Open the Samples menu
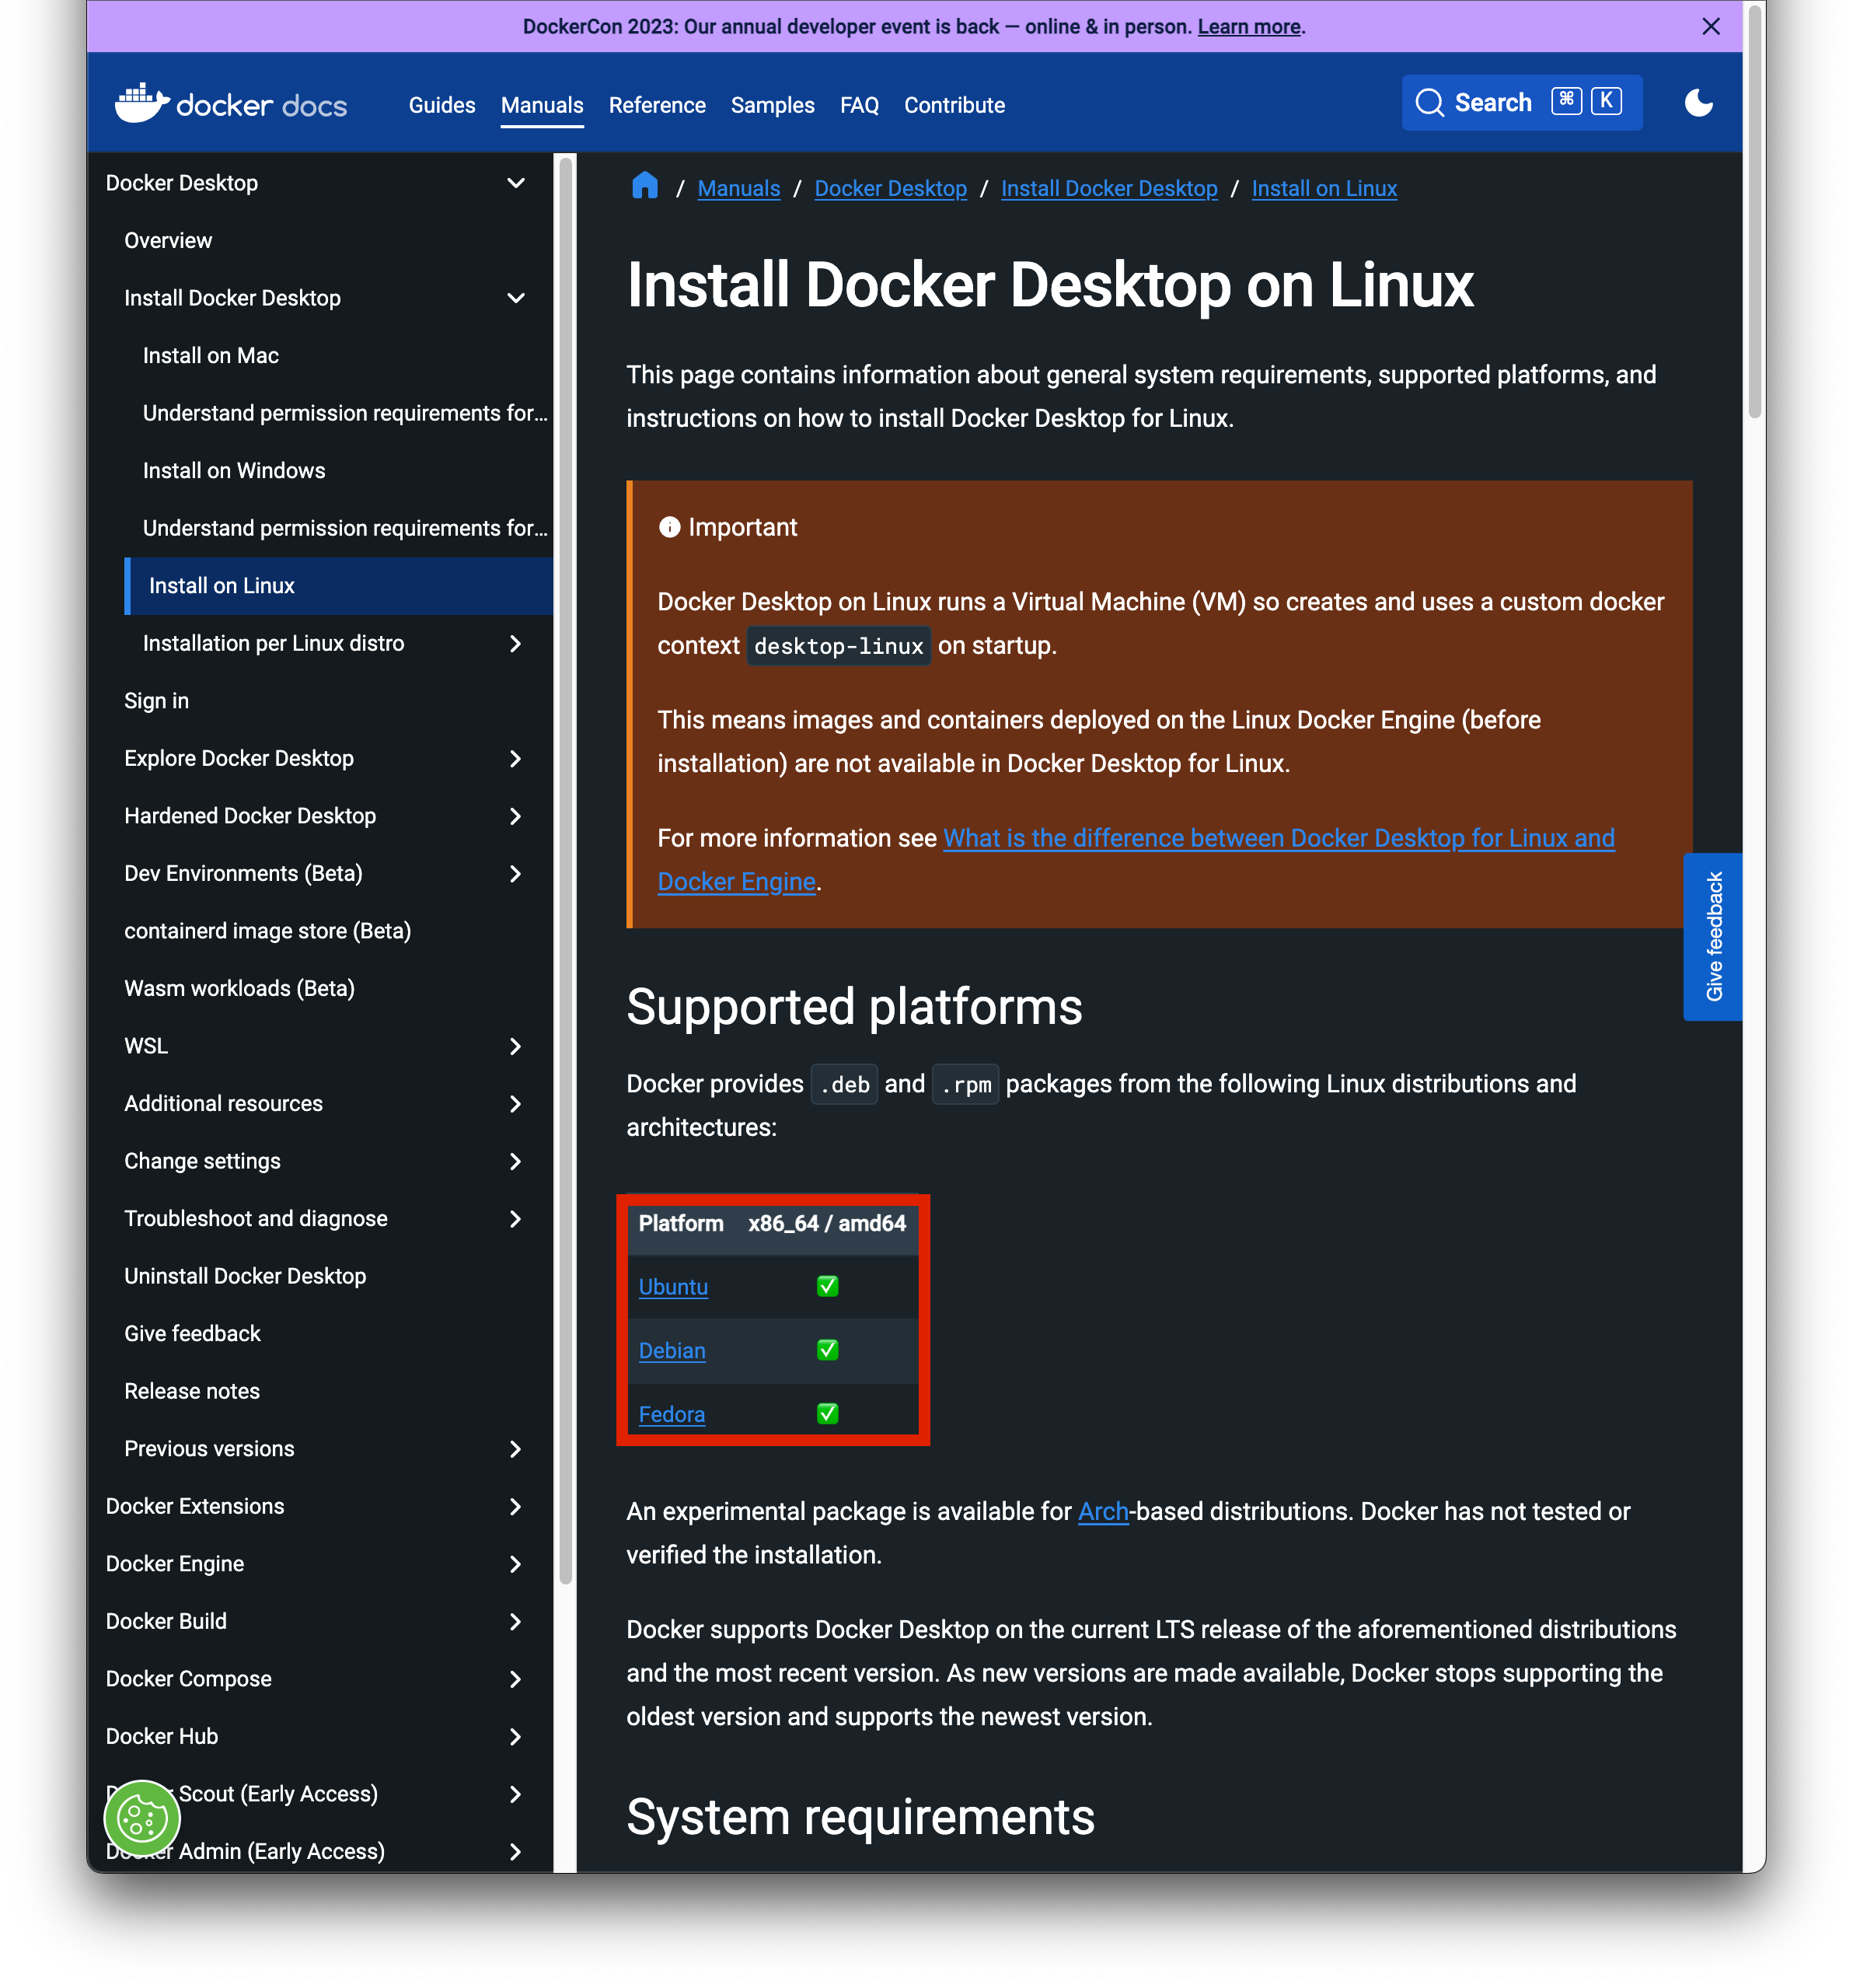This screenshot has width=1853, height=1988. click(772, 105)
